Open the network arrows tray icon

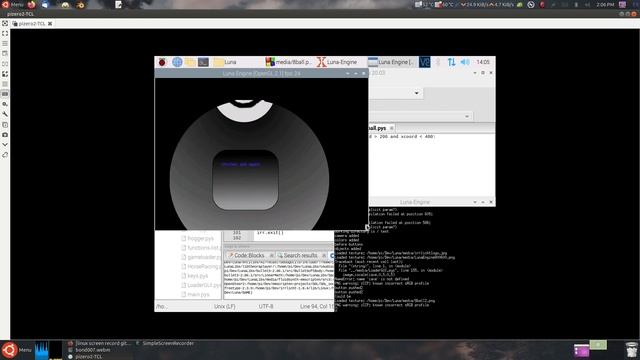pyautogui.click(x=451, y=62)
